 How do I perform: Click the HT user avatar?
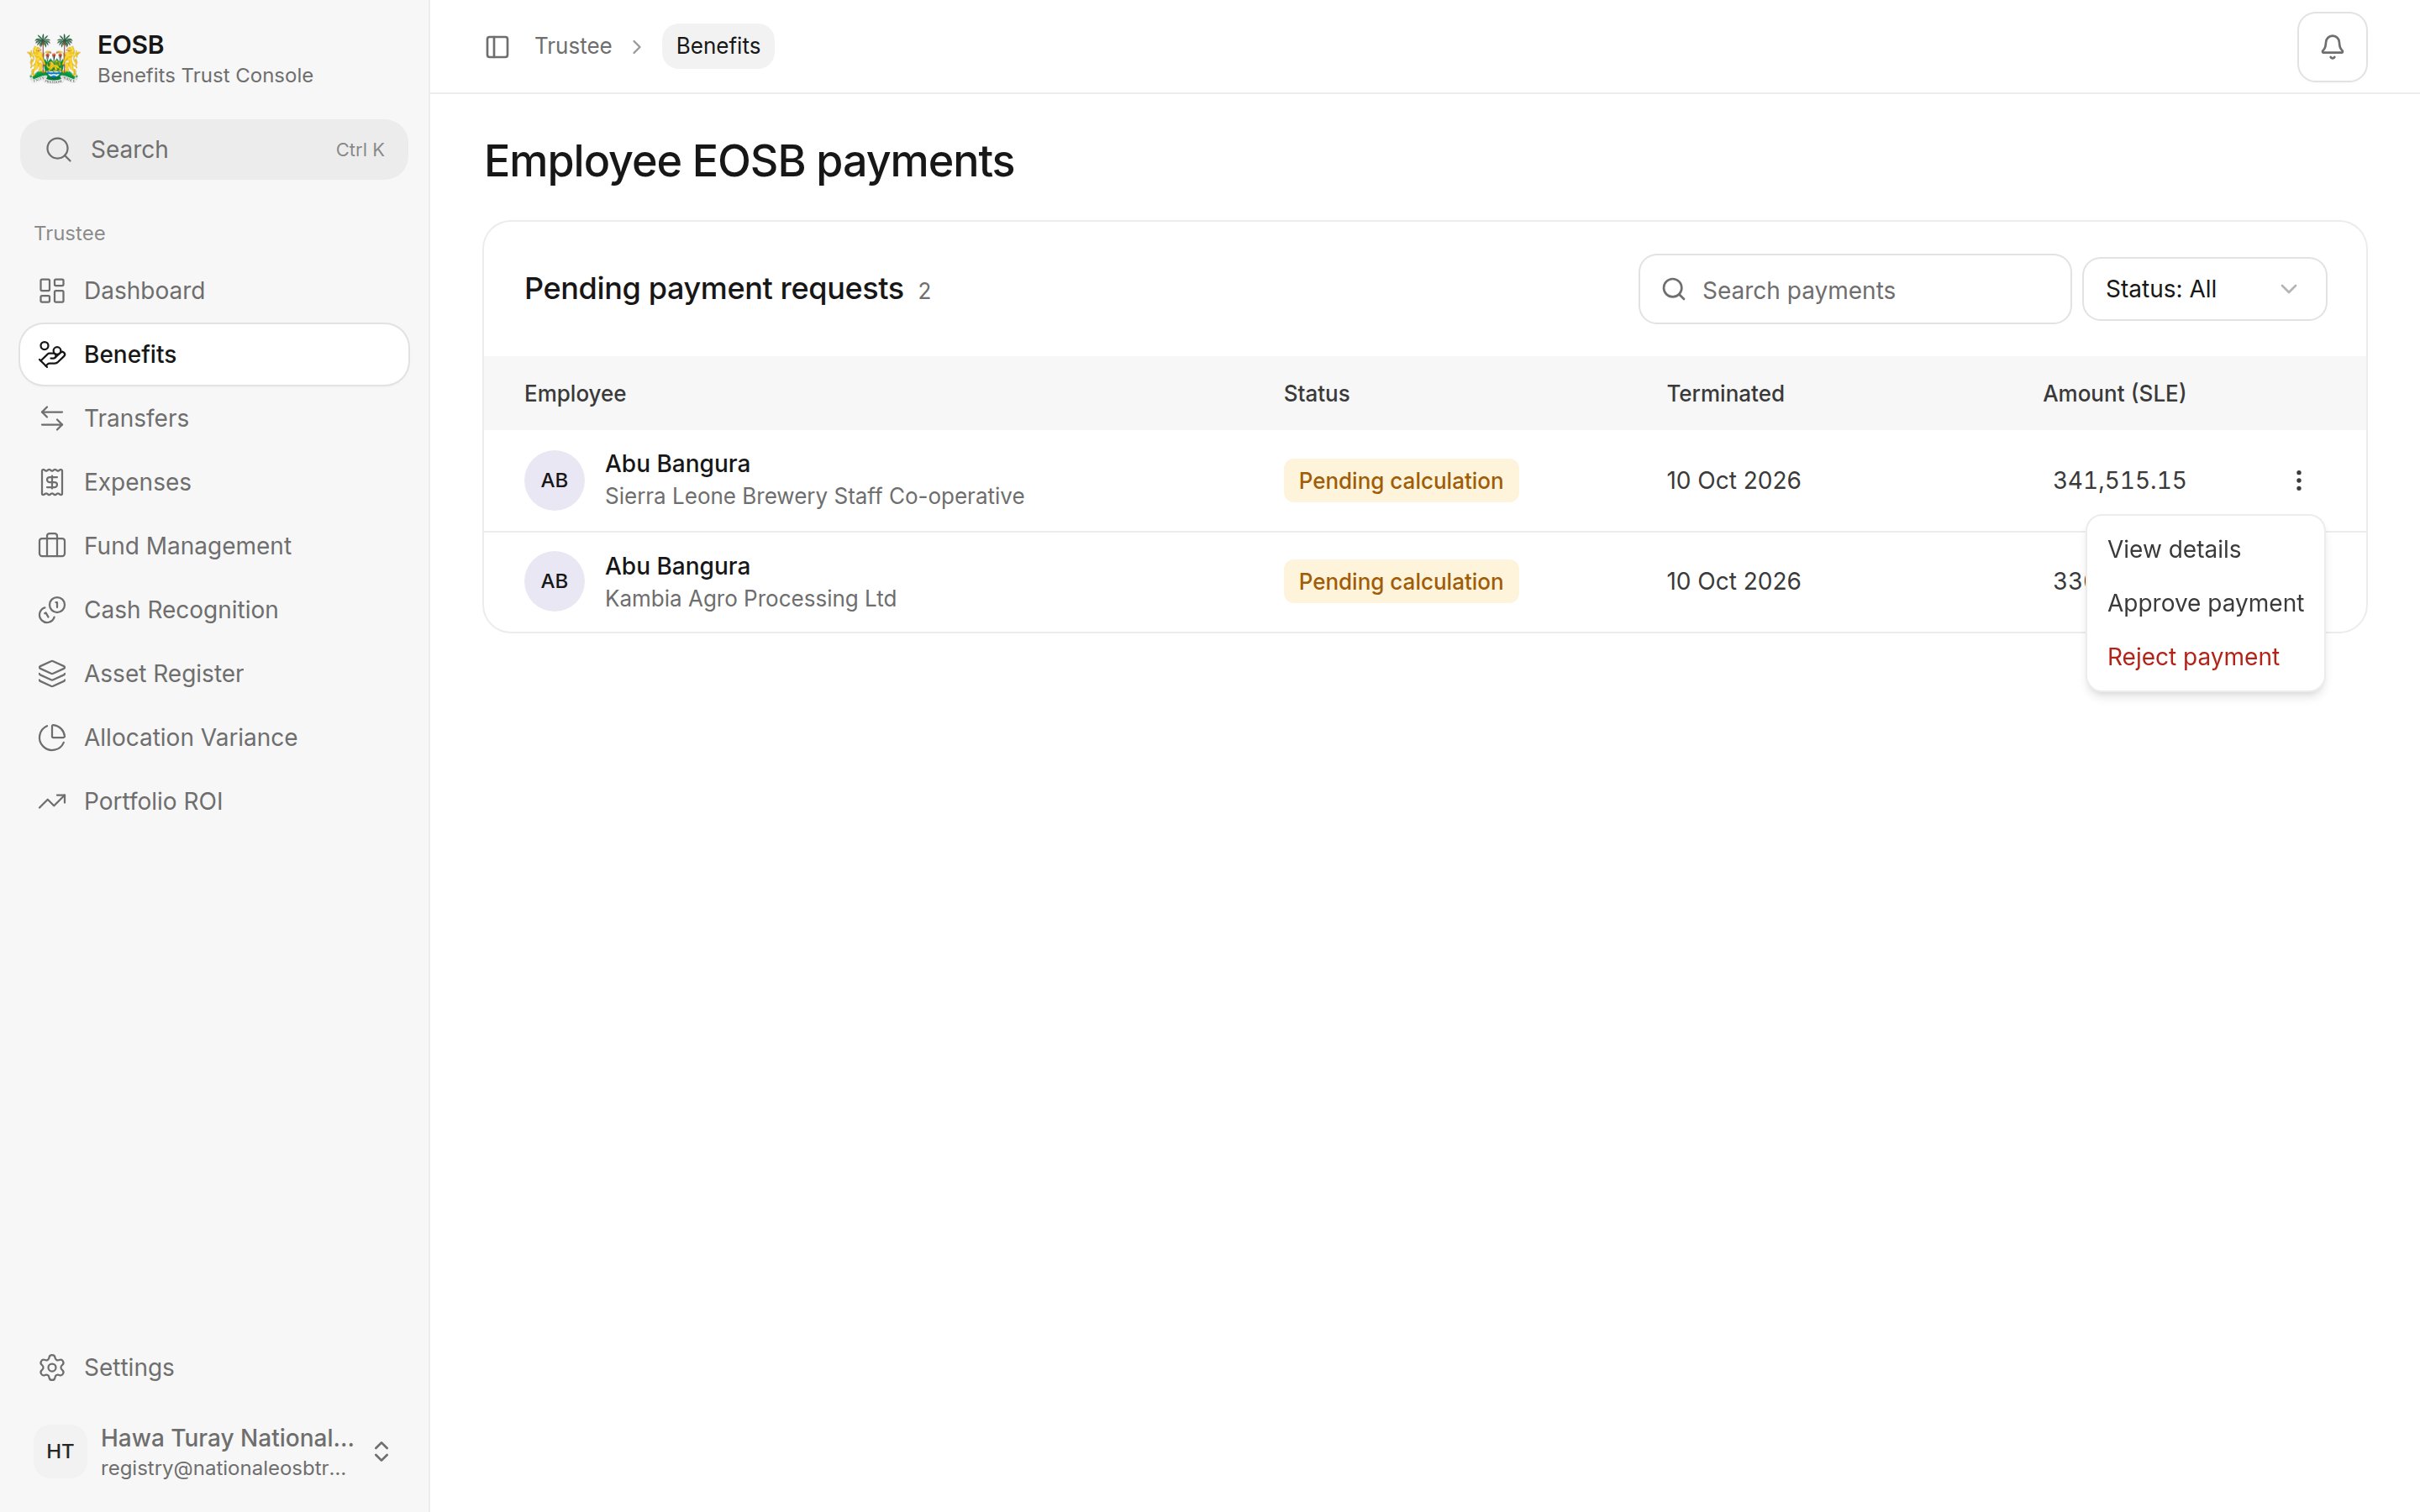60,1452
